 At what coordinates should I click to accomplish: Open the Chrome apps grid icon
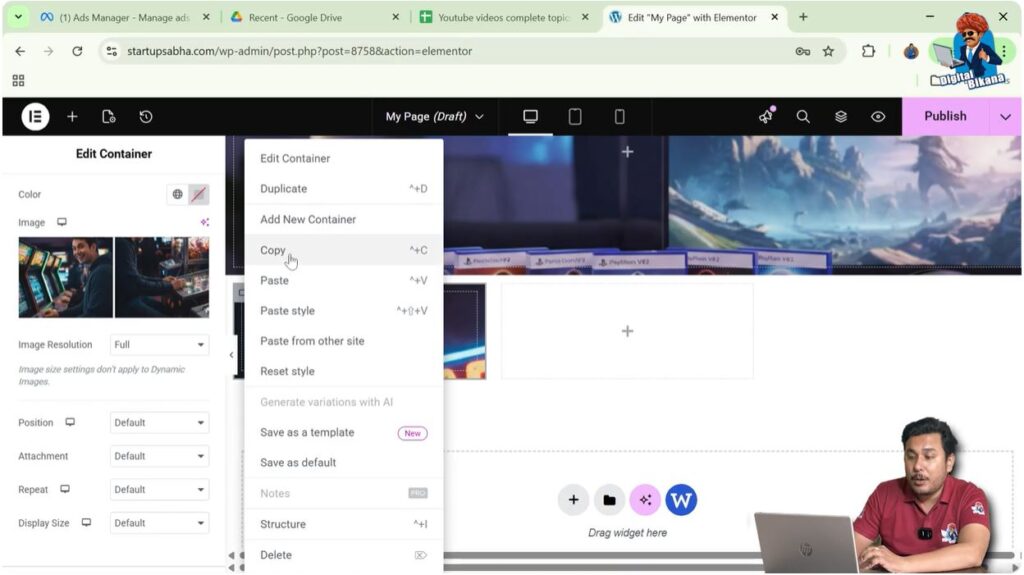tap(18, 80)
